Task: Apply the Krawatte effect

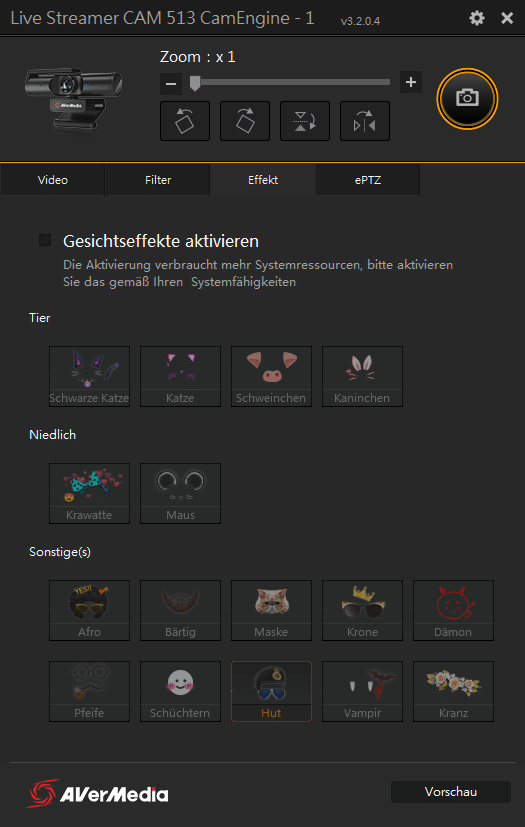Action: coord(89,494)
